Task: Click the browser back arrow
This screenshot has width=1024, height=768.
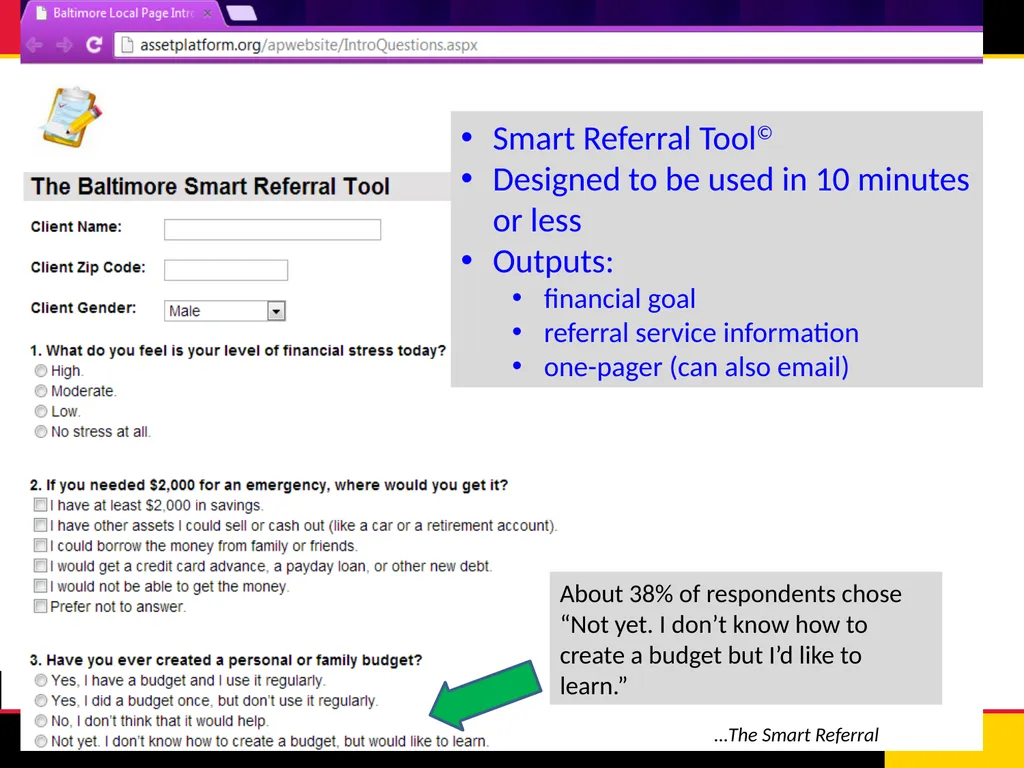Action: [x=35, y=45]
